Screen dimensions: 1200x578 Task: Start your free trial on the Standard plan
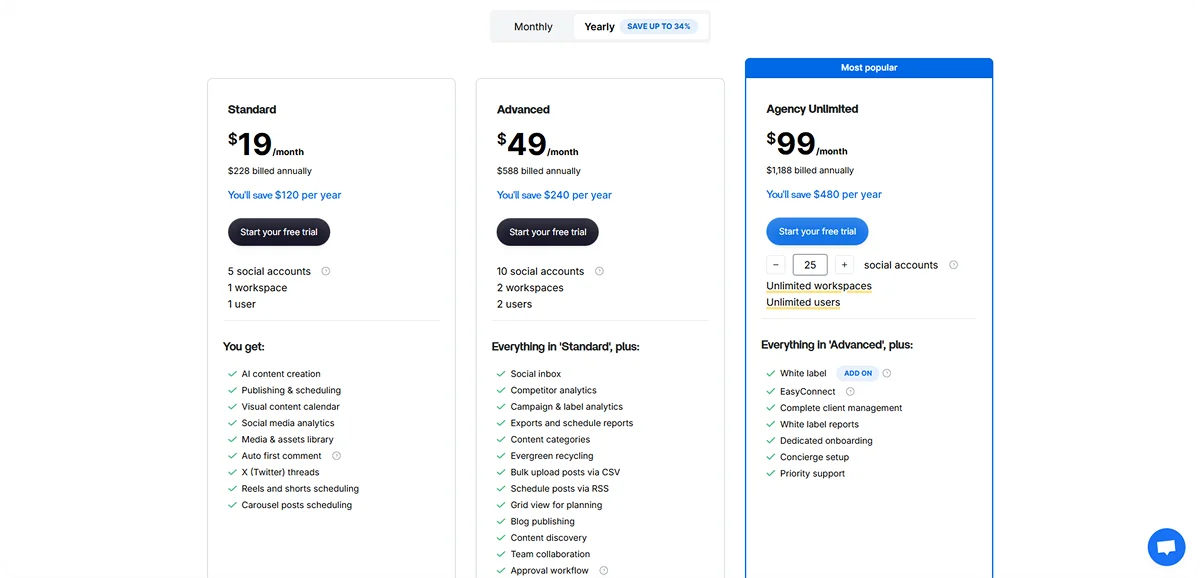click(x=278, y=231)
